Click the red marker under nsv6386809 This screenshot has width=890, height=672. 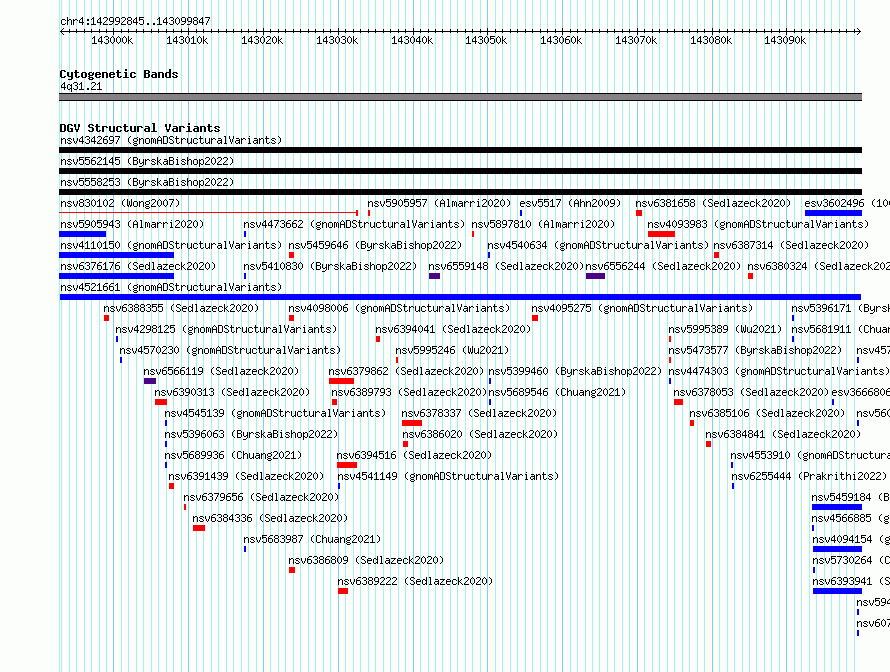click(x=292, y=570)
